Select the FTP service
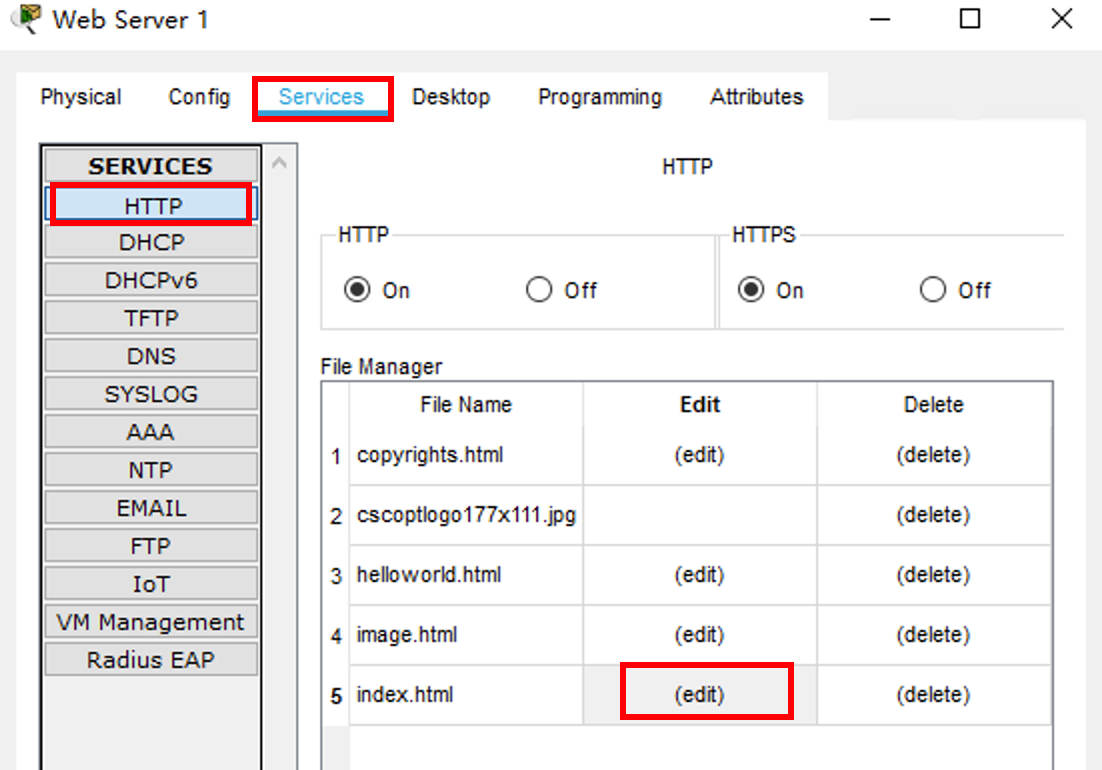1102x770 pixels. tap(151, 546)
